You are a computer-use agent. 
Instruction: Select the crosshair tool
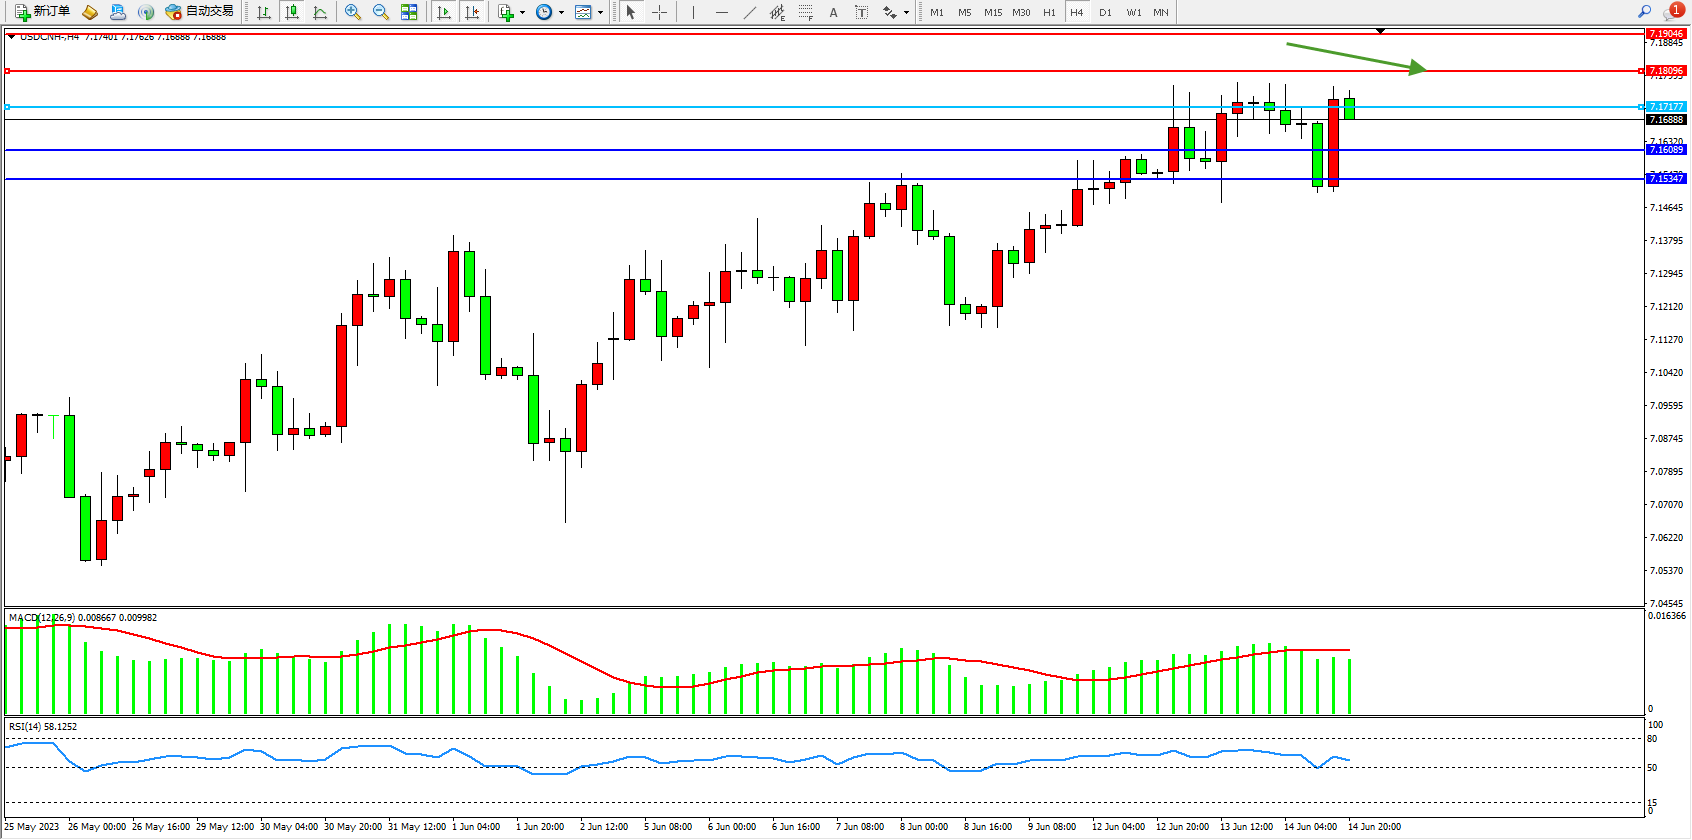click(659, 12)
